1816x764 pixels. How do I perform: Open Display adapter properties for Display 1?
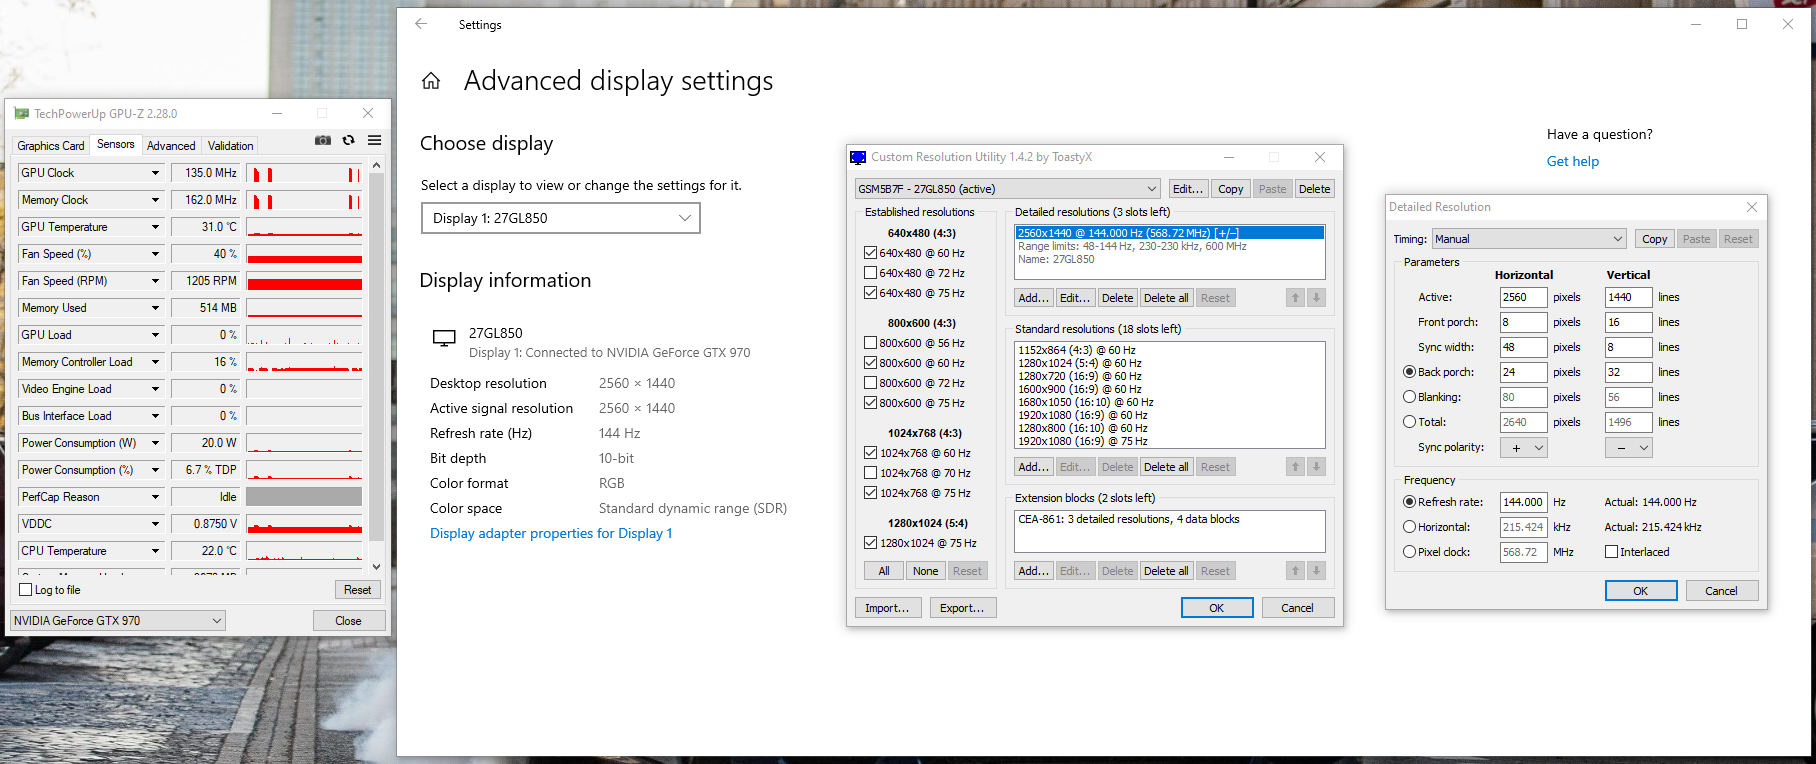coord(551,533)
